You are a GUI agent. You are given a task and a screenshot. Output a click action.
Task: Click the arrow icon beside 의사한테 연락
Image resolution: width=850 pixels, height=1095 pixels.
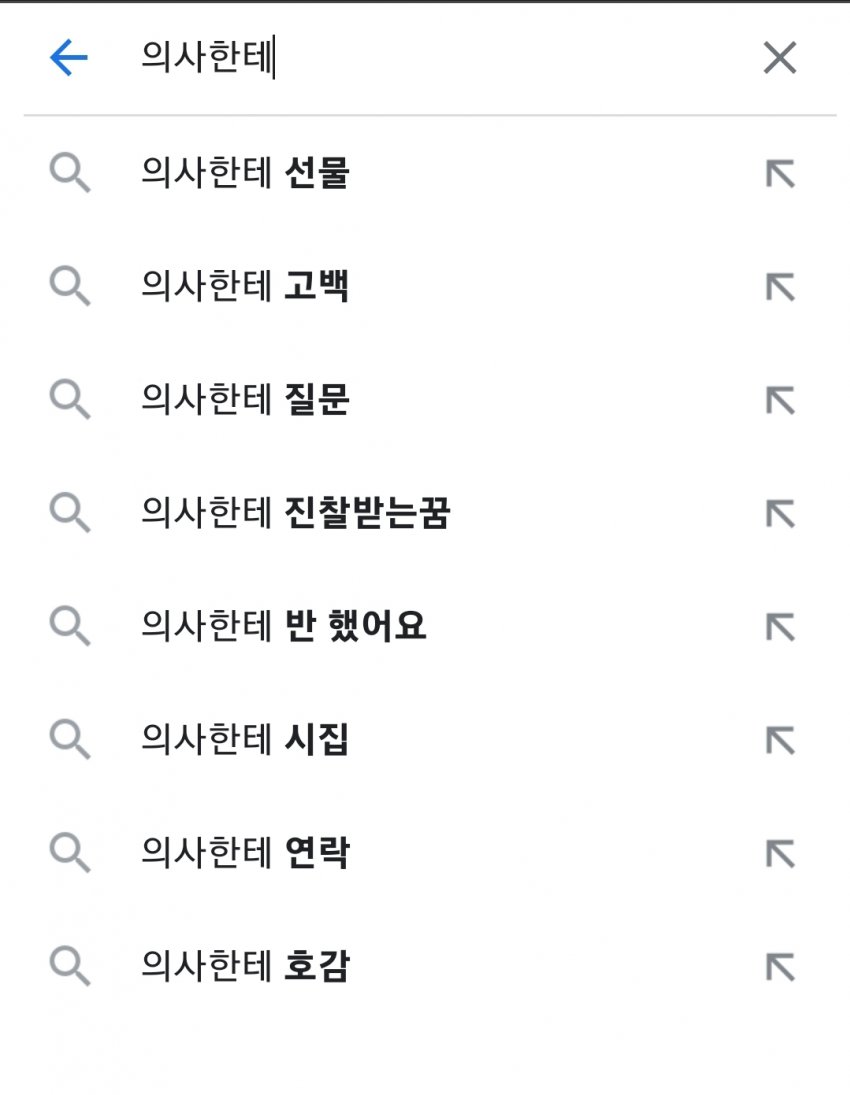point(779,853)
